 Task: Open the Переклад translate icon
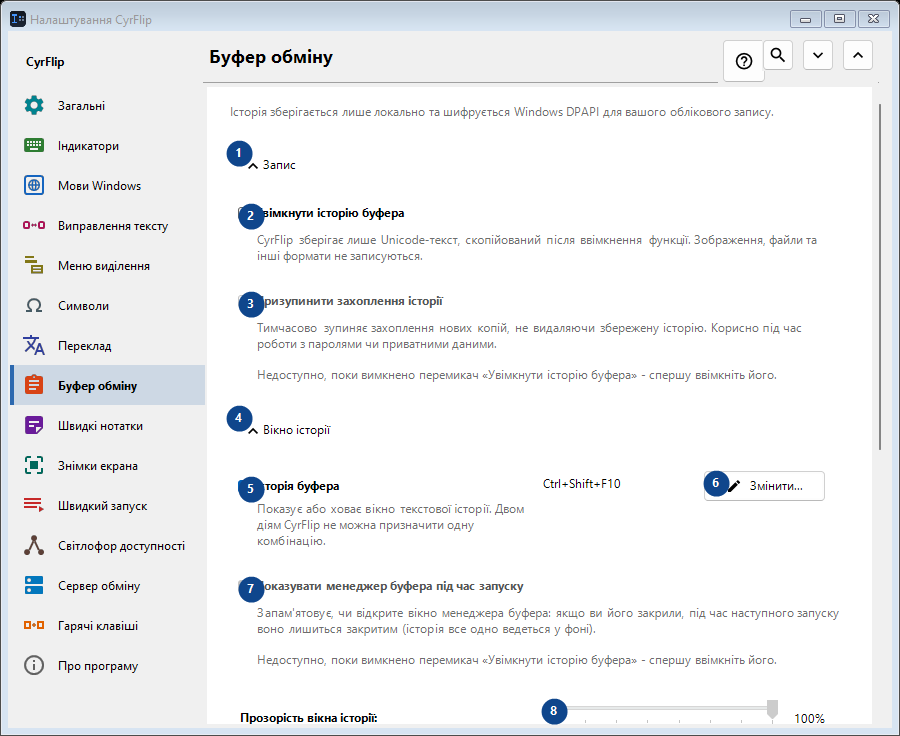pyautogui.click(x=34, y=346)
